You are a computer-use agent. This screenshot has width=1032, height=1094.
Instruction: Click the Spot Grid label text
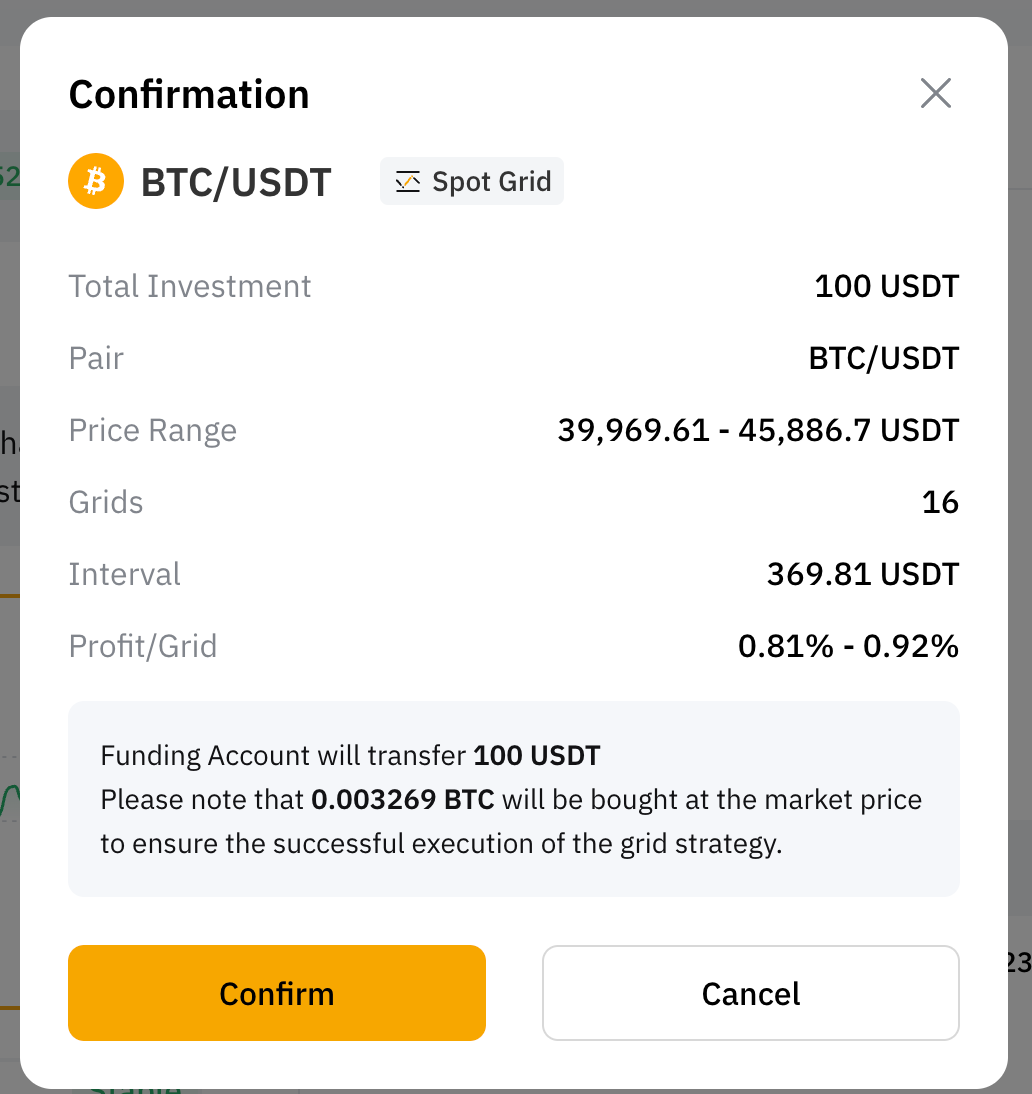pos(491,182)
